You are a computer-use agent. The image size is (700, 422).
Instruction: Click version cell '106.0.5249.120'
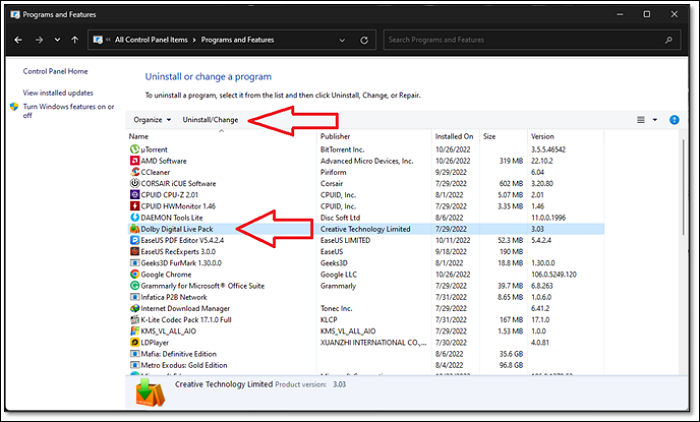click(x=554, y=274)
